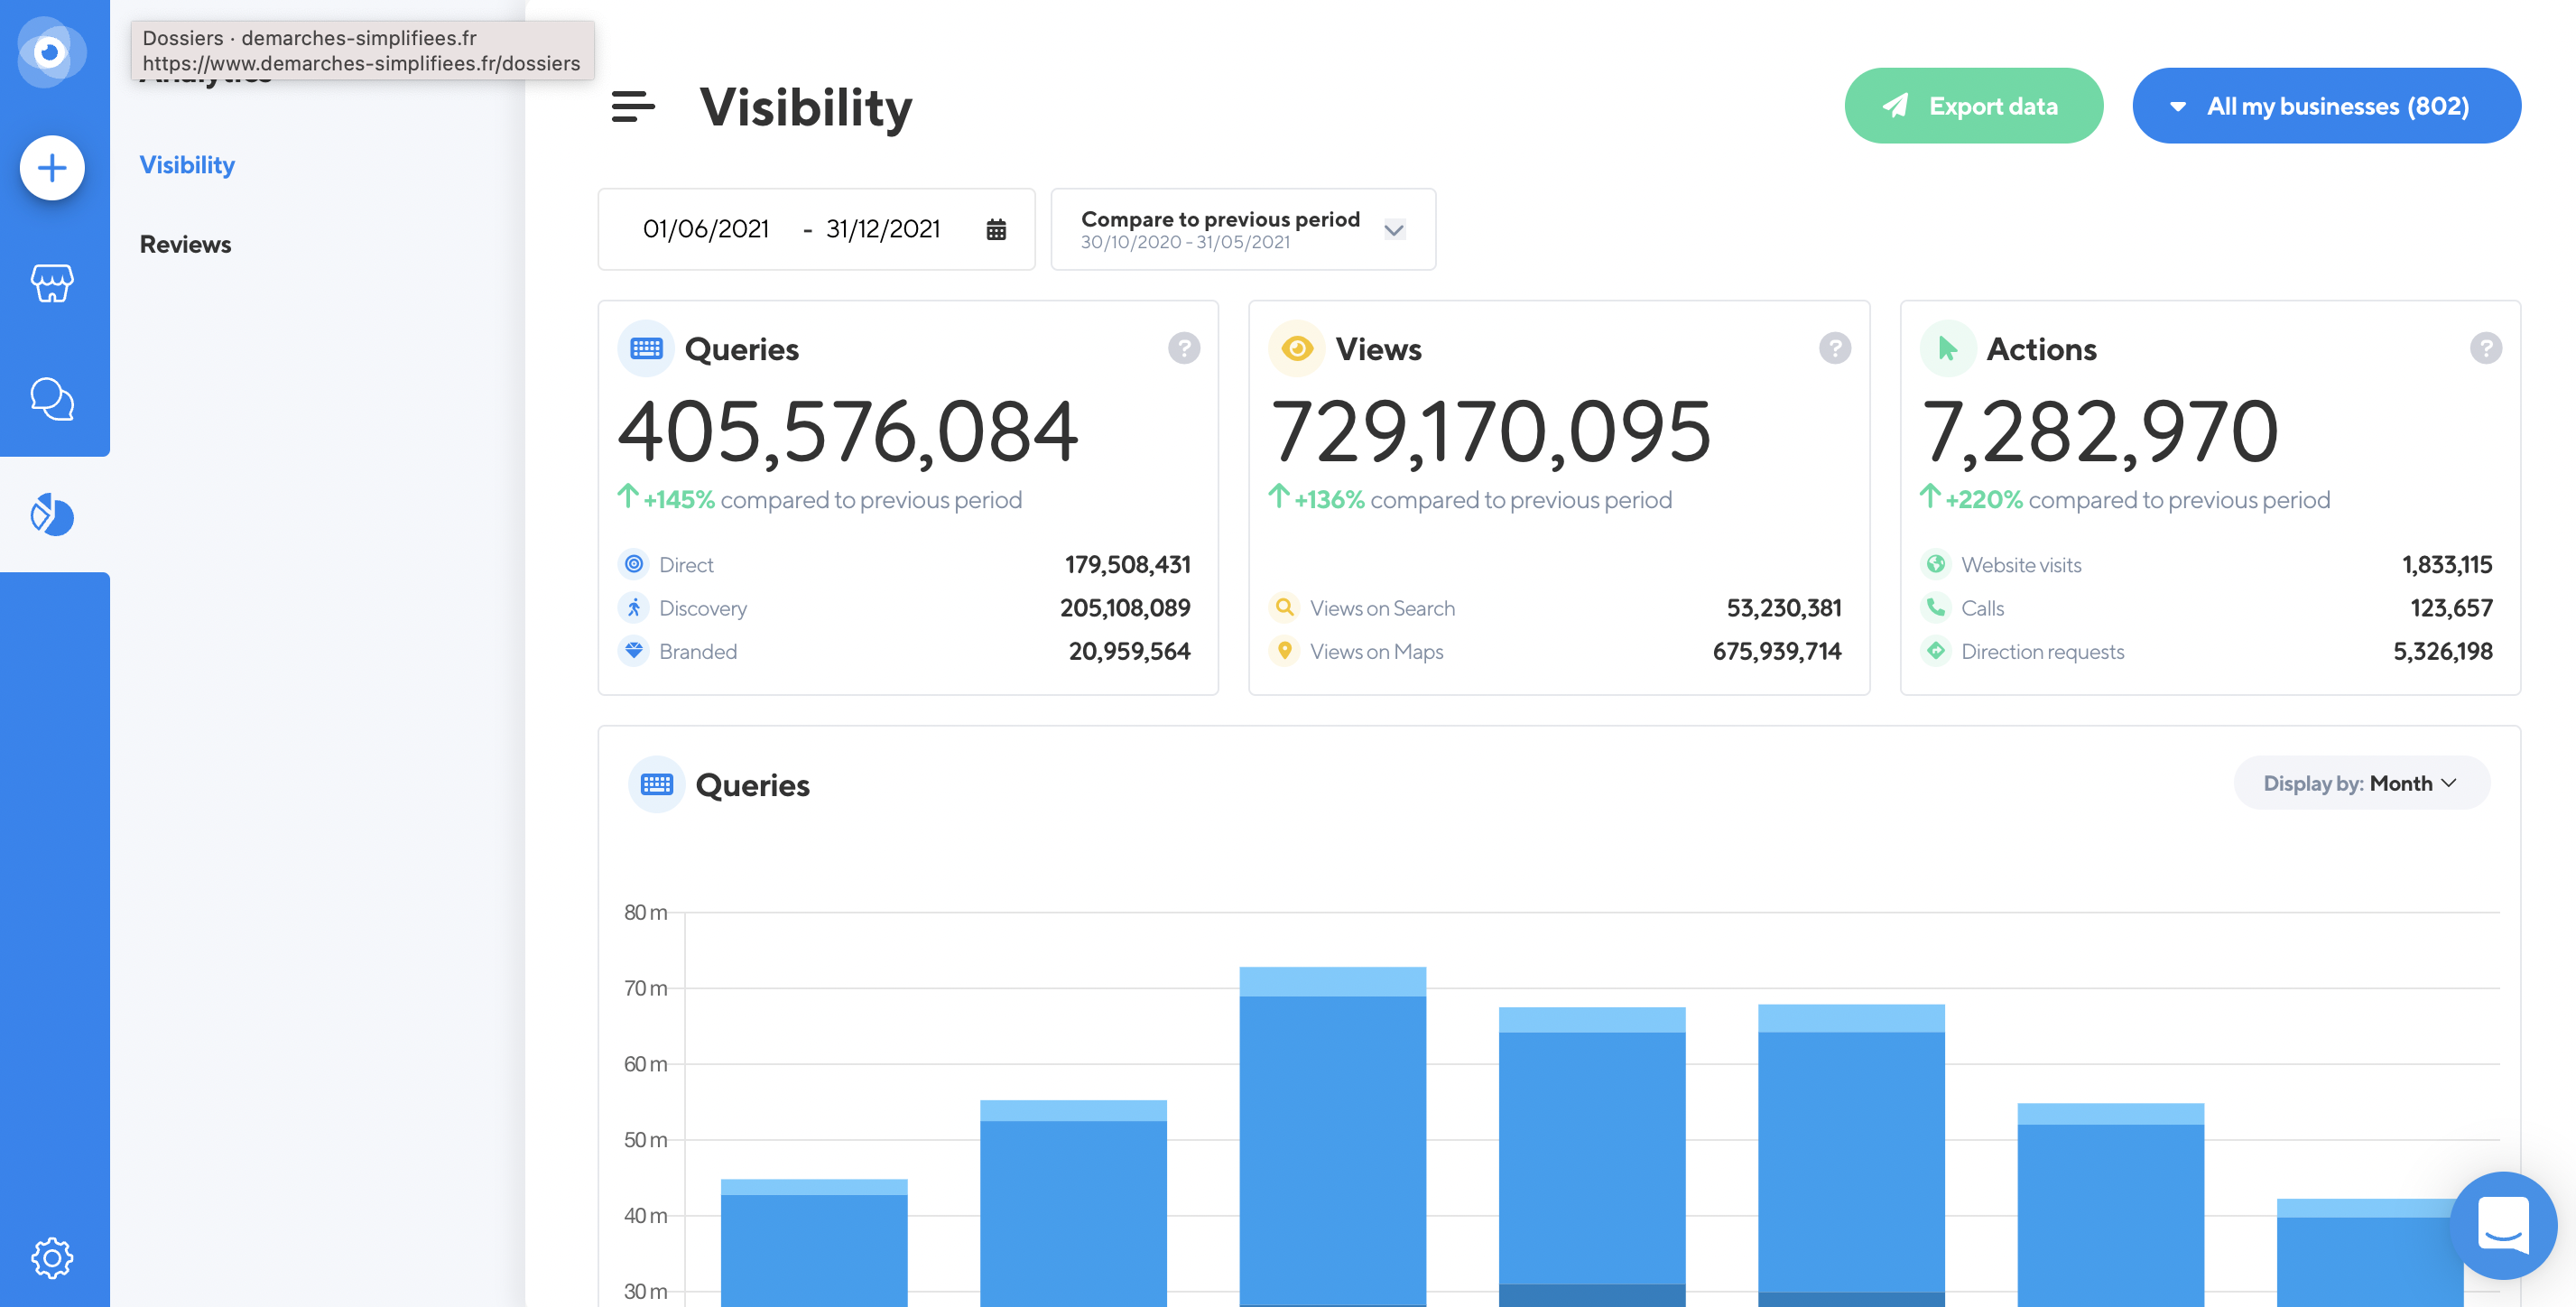Open the calendar icon in date range
This screenshot has width=2576, height=1307.
tap(996, 229)
